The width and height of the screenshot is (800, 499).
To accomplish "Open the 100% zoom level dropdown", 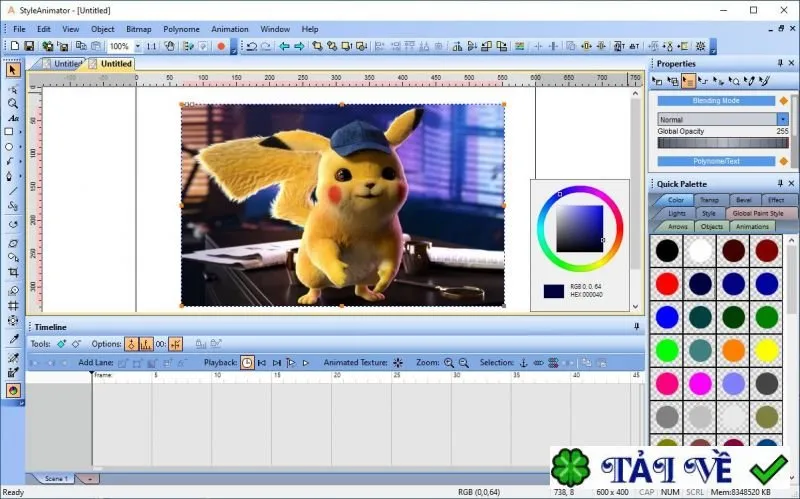I will pyautogui.click(x=137, y=46).
